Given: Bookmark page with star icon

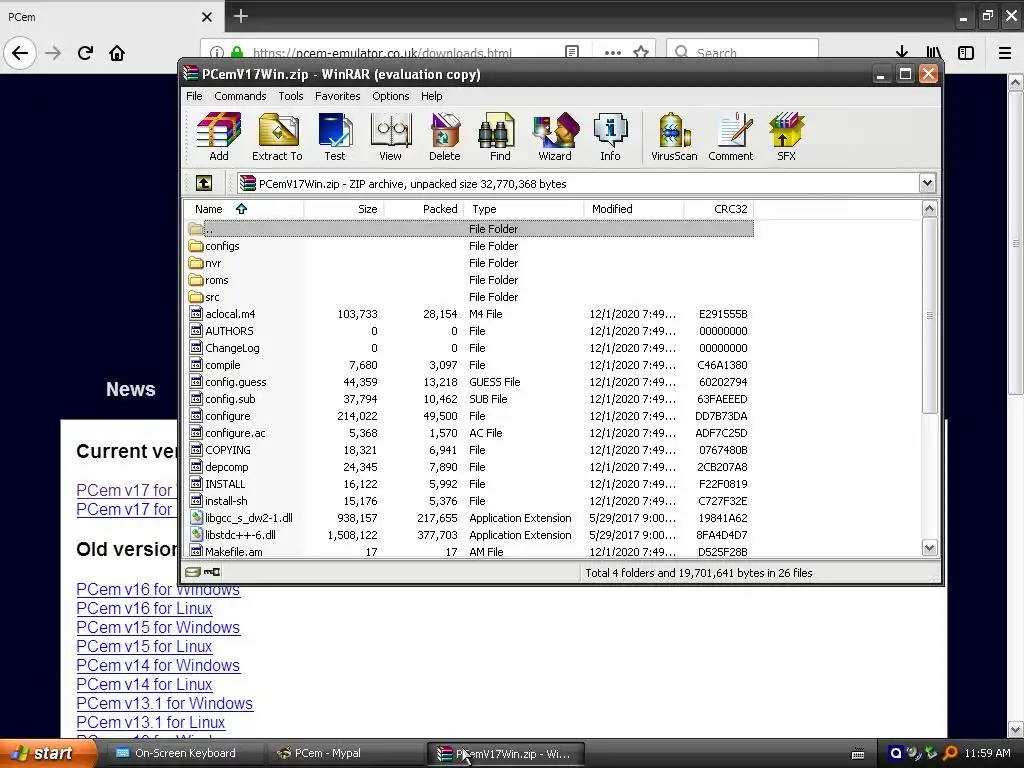Looking at the screenshot, I should 641,52.
